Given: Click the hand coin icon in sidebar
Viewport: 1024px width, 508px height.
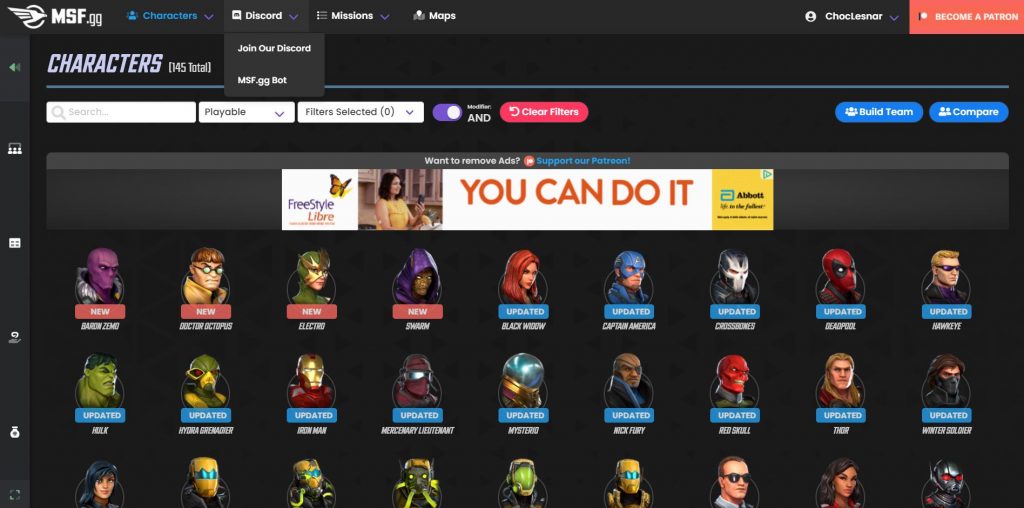Looking at the screenshot, I should (14, 337).
